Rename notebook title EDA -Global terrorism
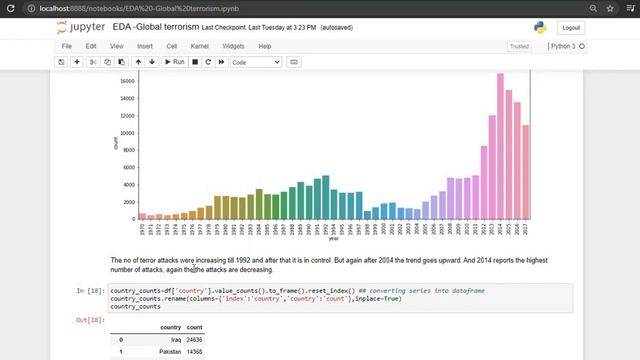Screen dimensions: 640x360 click(x=156, y=27)
